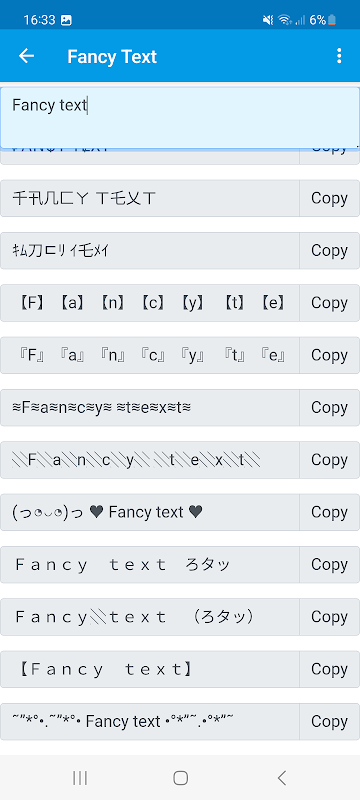Select the (っ◔◡◔)っ ♥ Fancy text result
Image resolution: width=360 pixels, height=800 pixels.
150,512
